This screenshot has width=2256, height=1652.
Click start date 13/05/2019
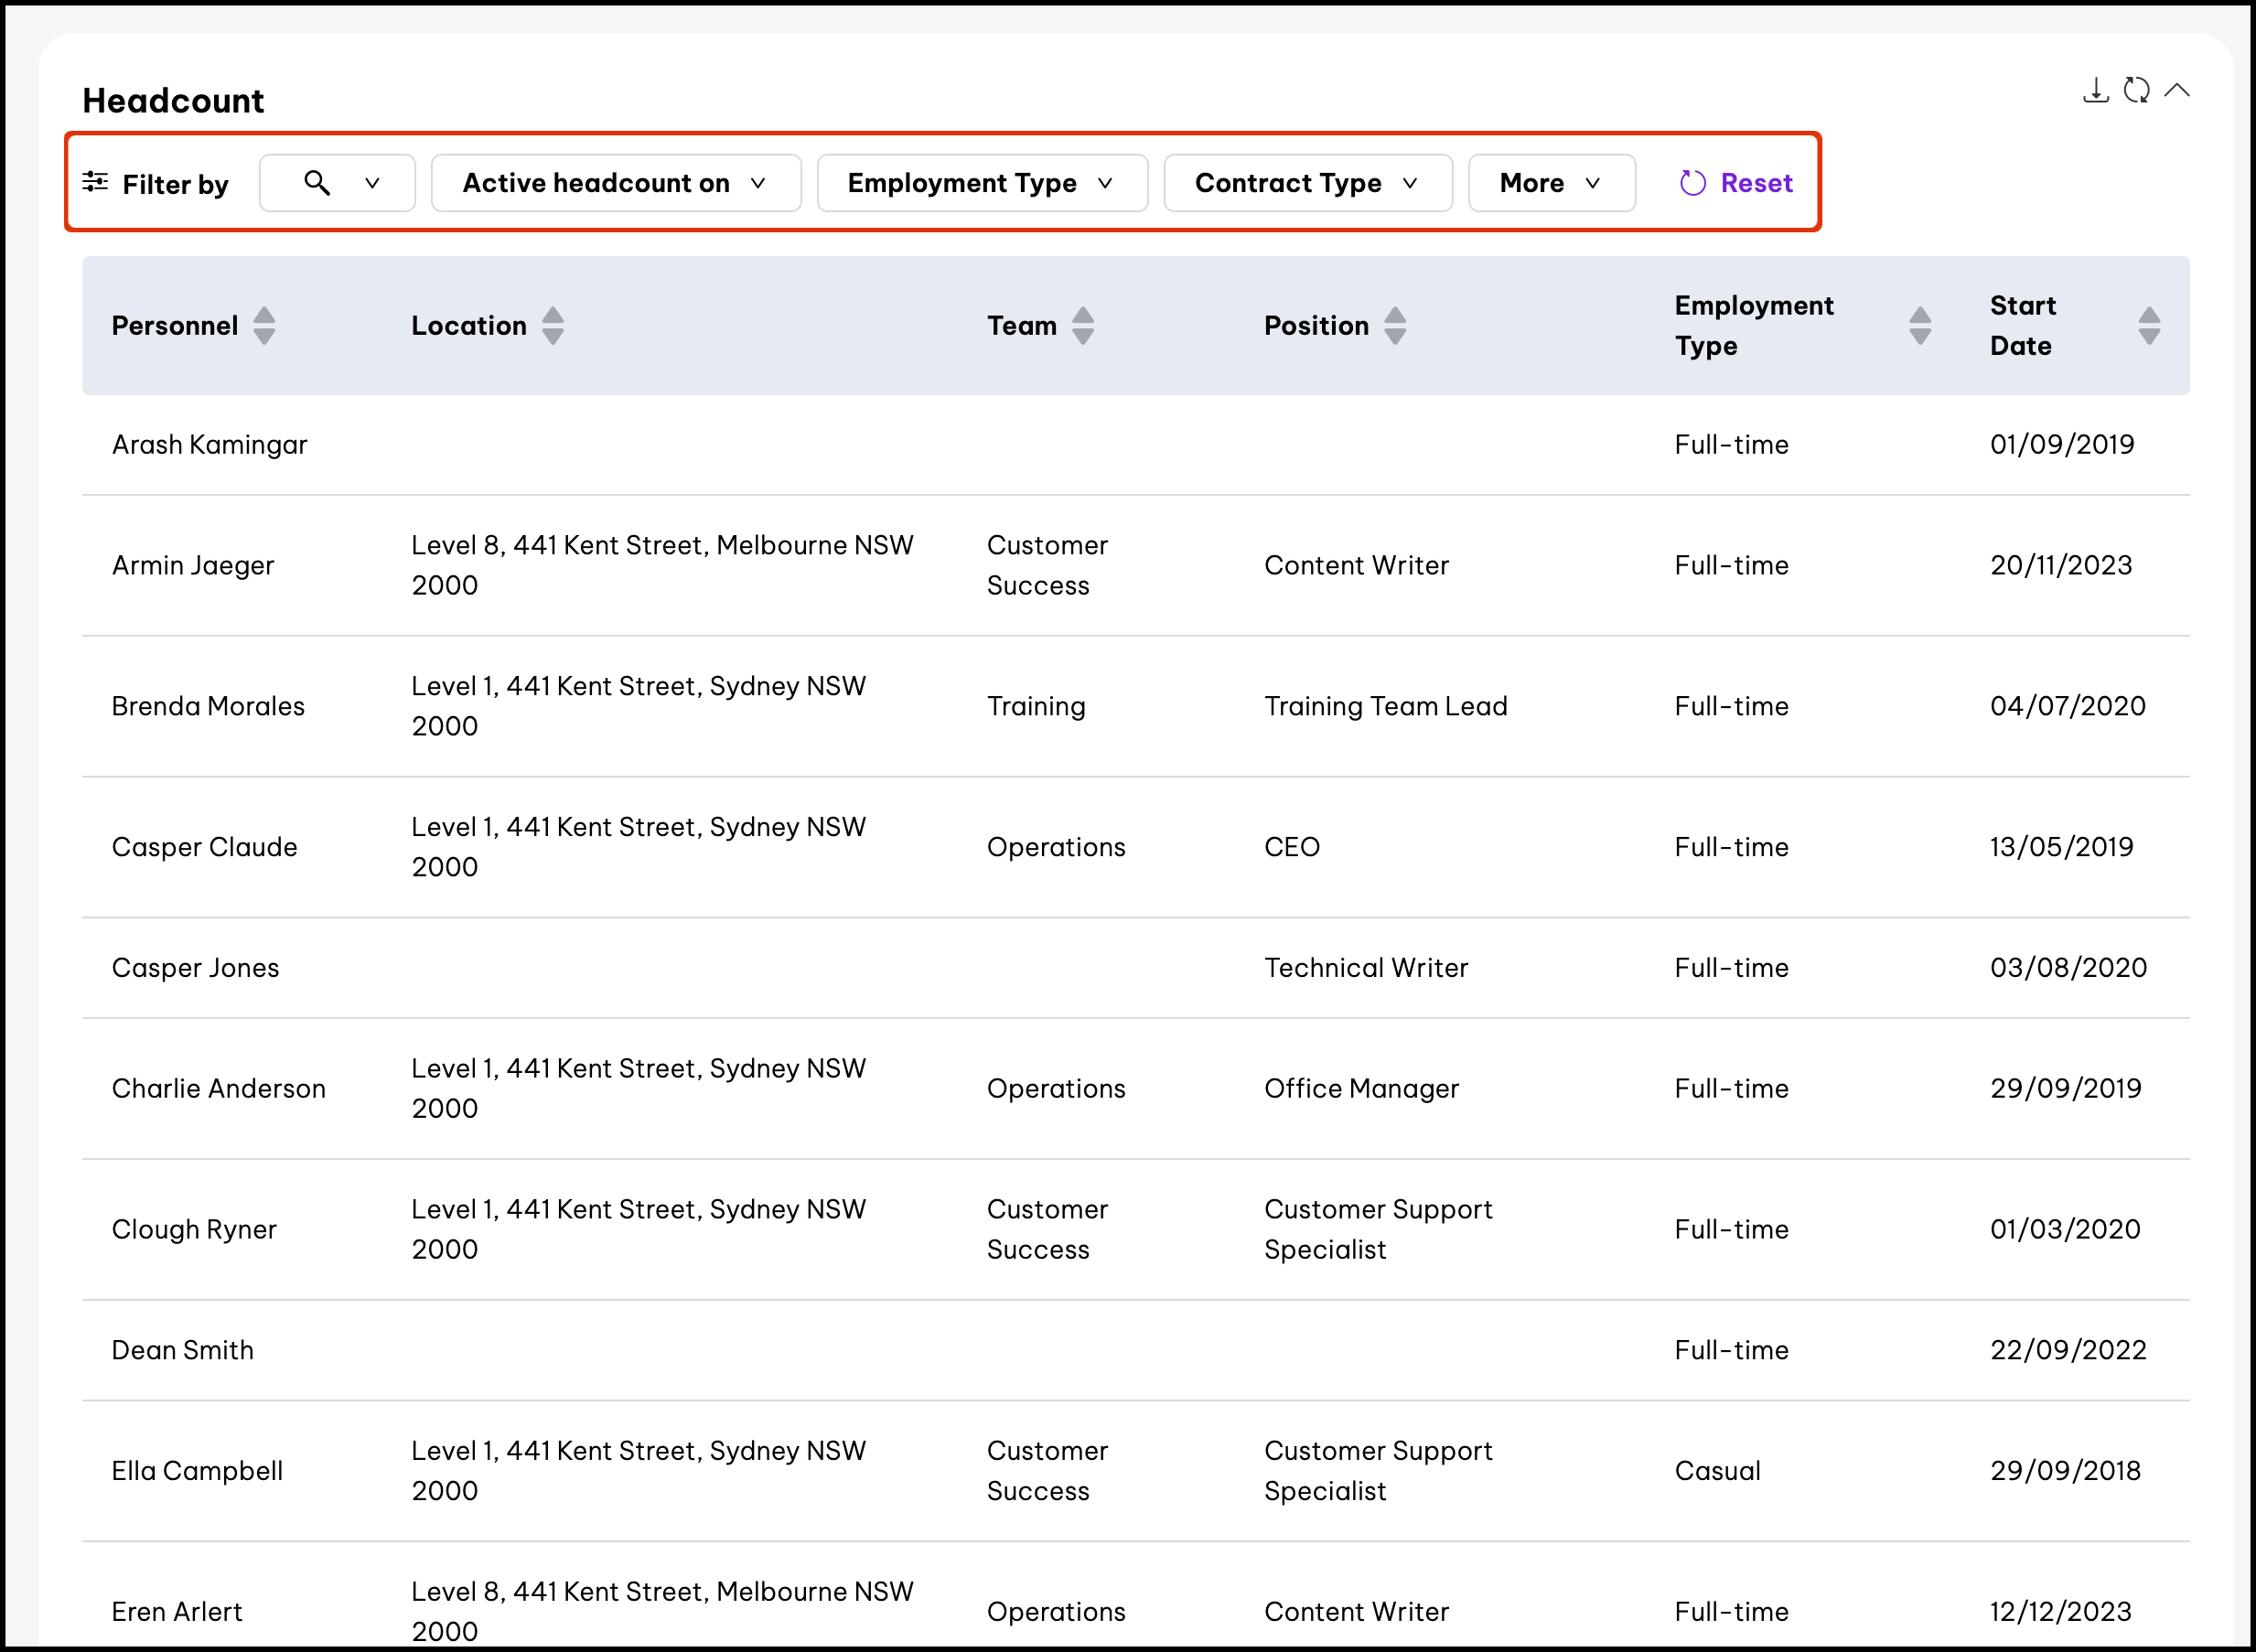2062,847
